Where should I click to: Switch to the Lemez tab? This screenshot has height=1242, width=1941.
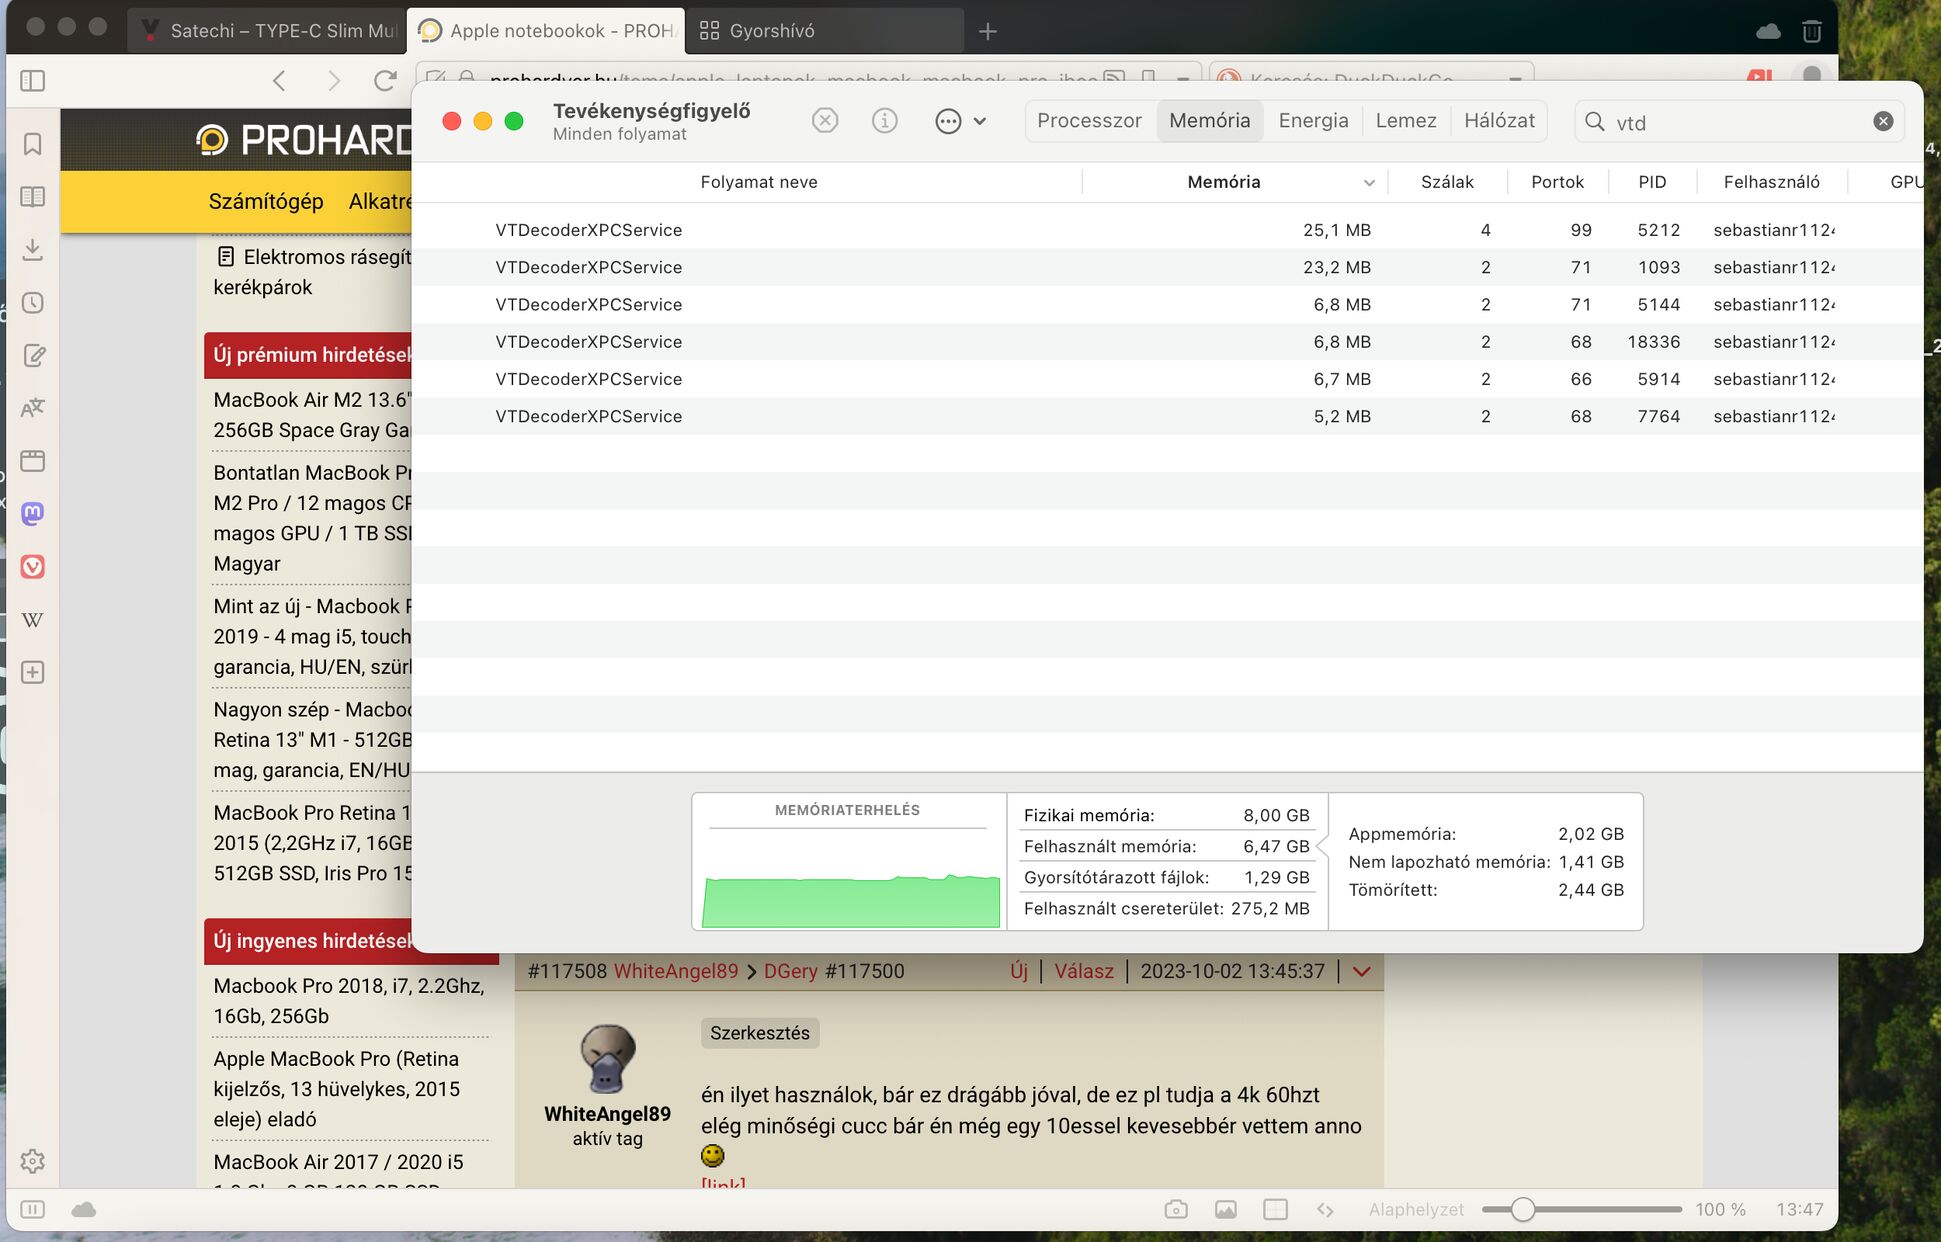pos(1406,121)
